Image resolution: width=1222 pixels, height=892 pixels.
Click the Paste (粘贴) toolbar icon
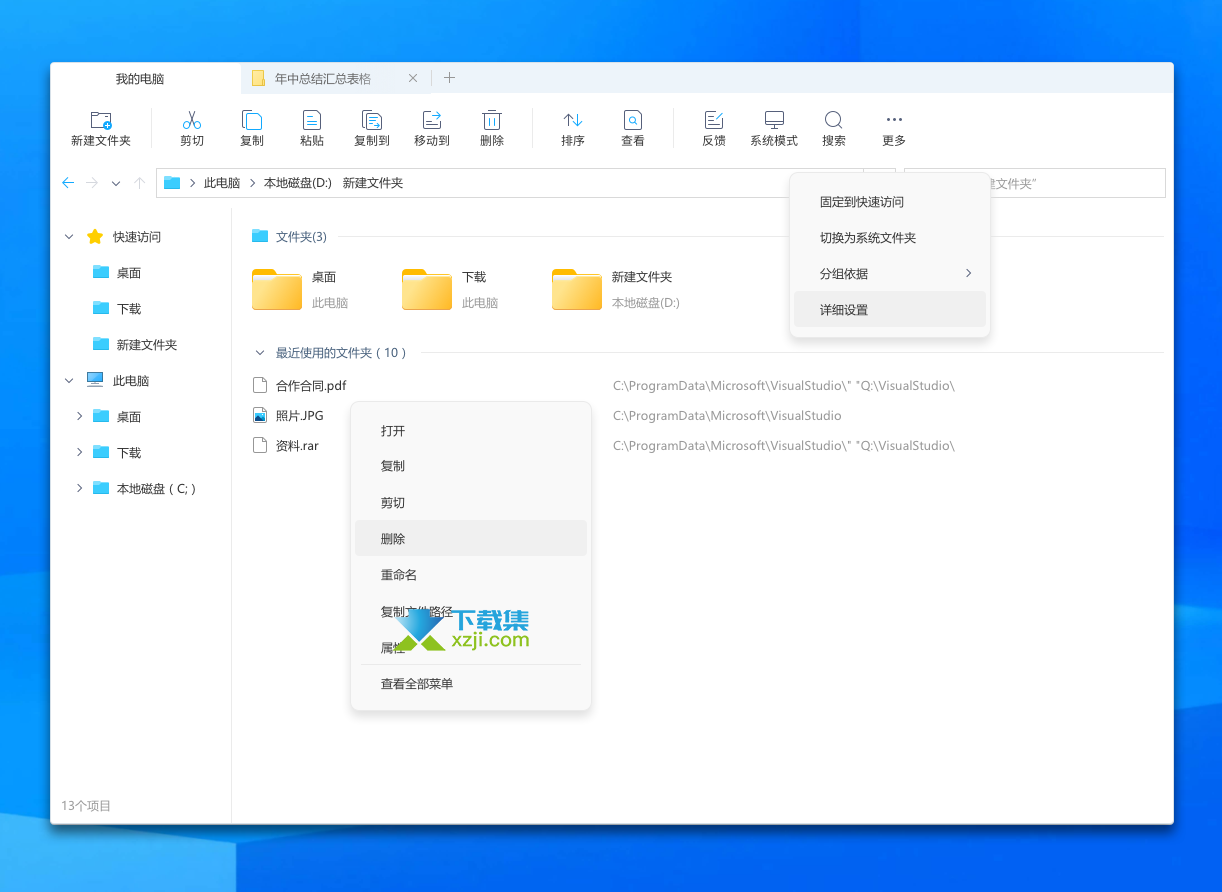(312, 121)
